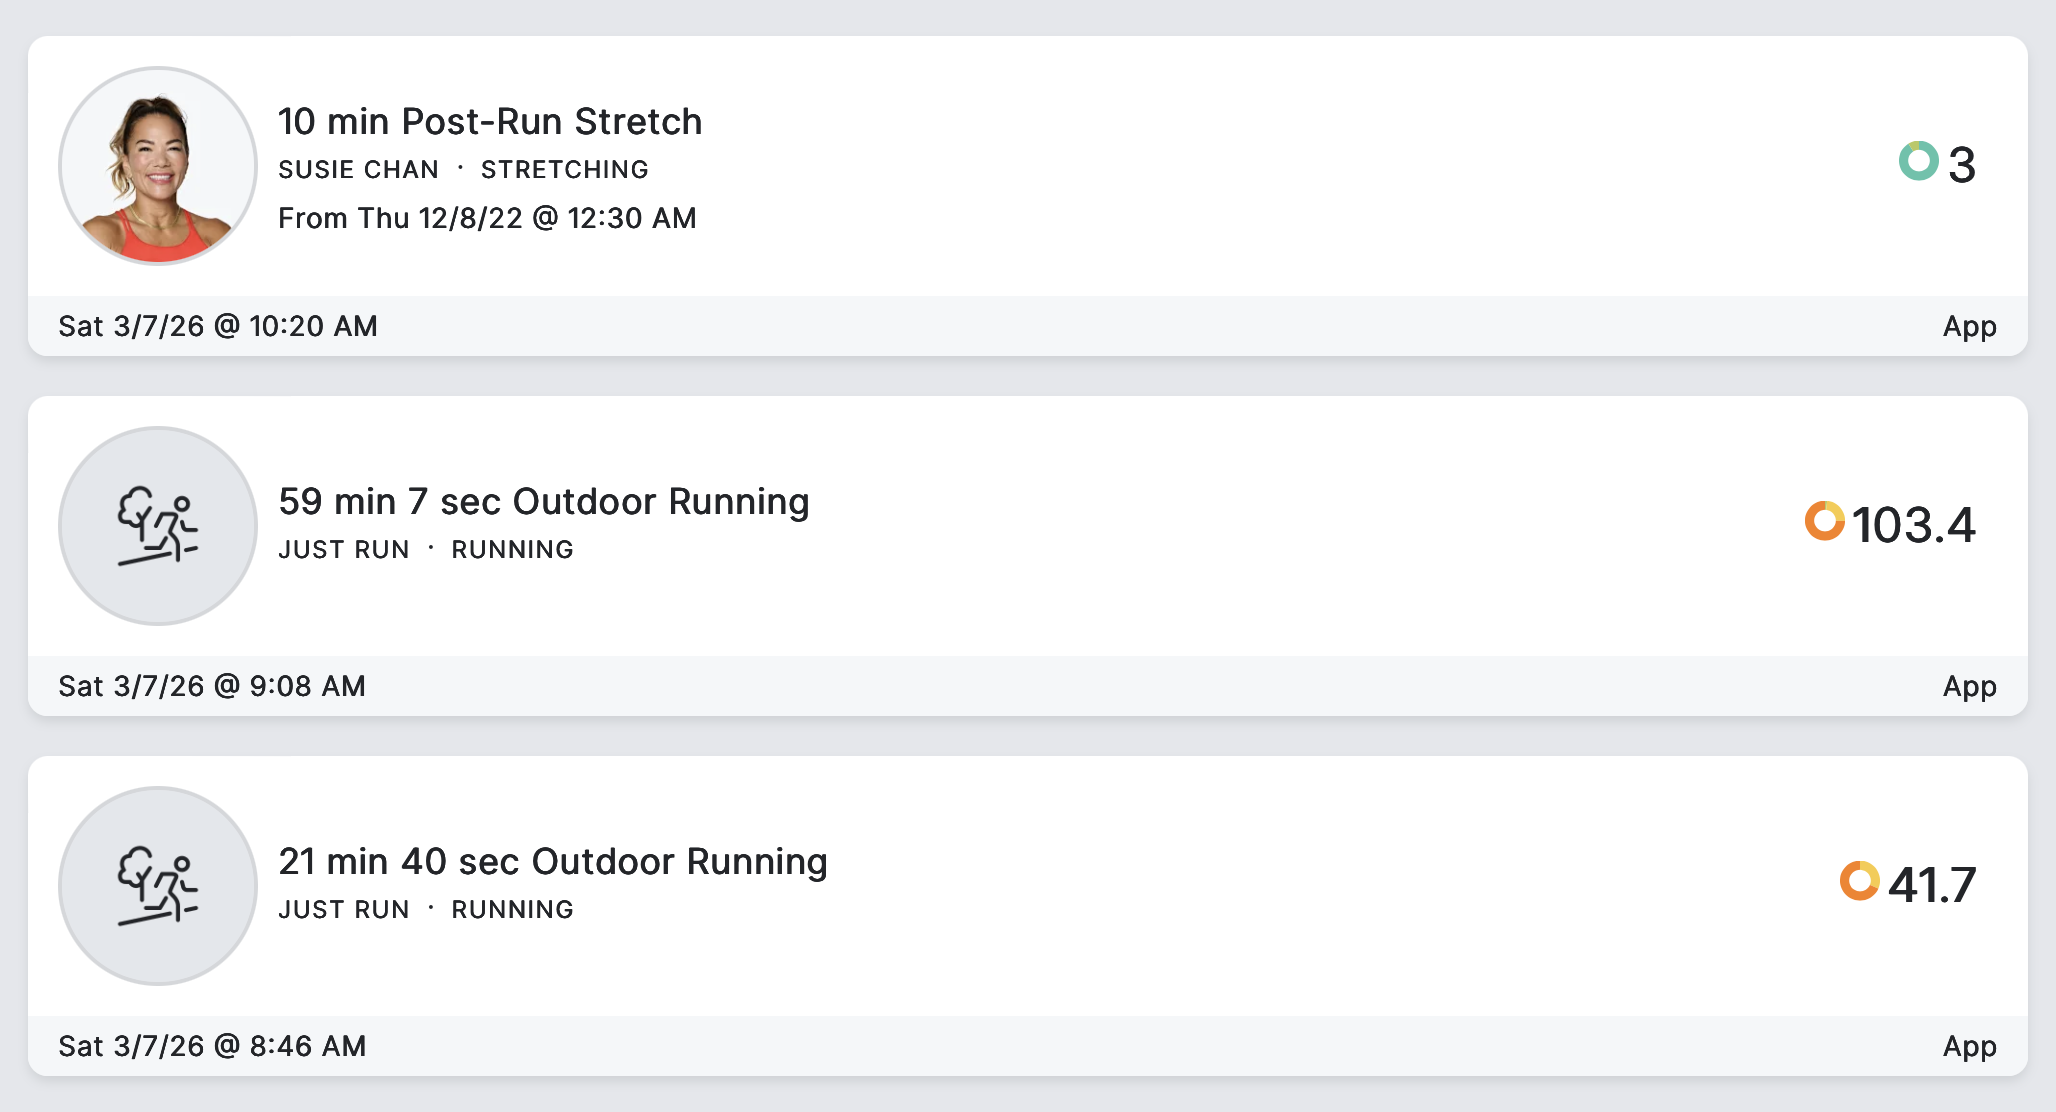Click App label on stretch workout card
2056x1112 pixels.
(1969, 326)
